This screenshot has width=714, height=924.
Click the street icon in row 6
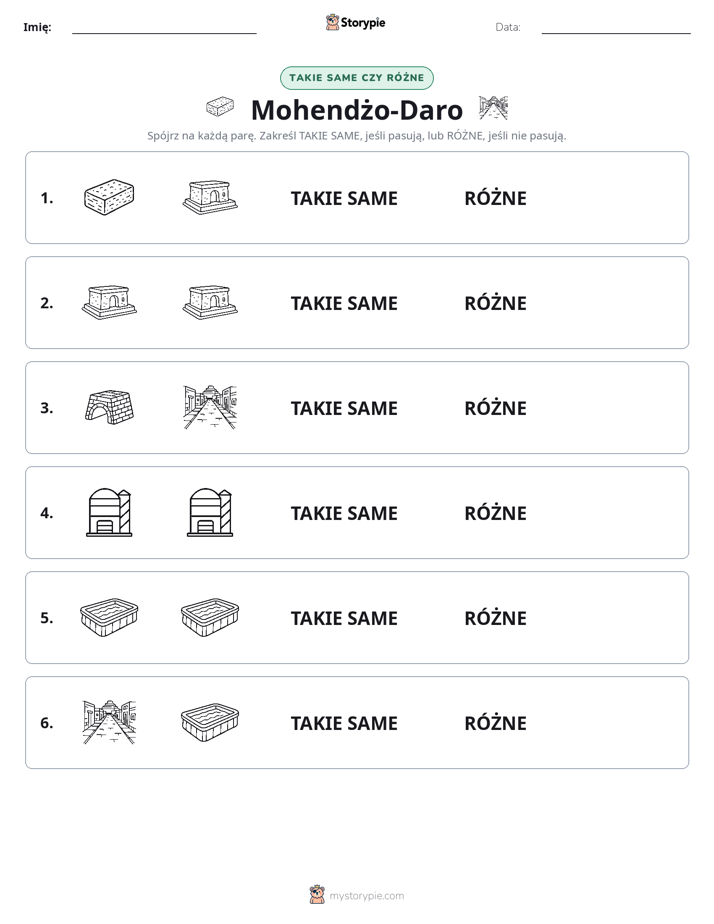coord(109,722)
